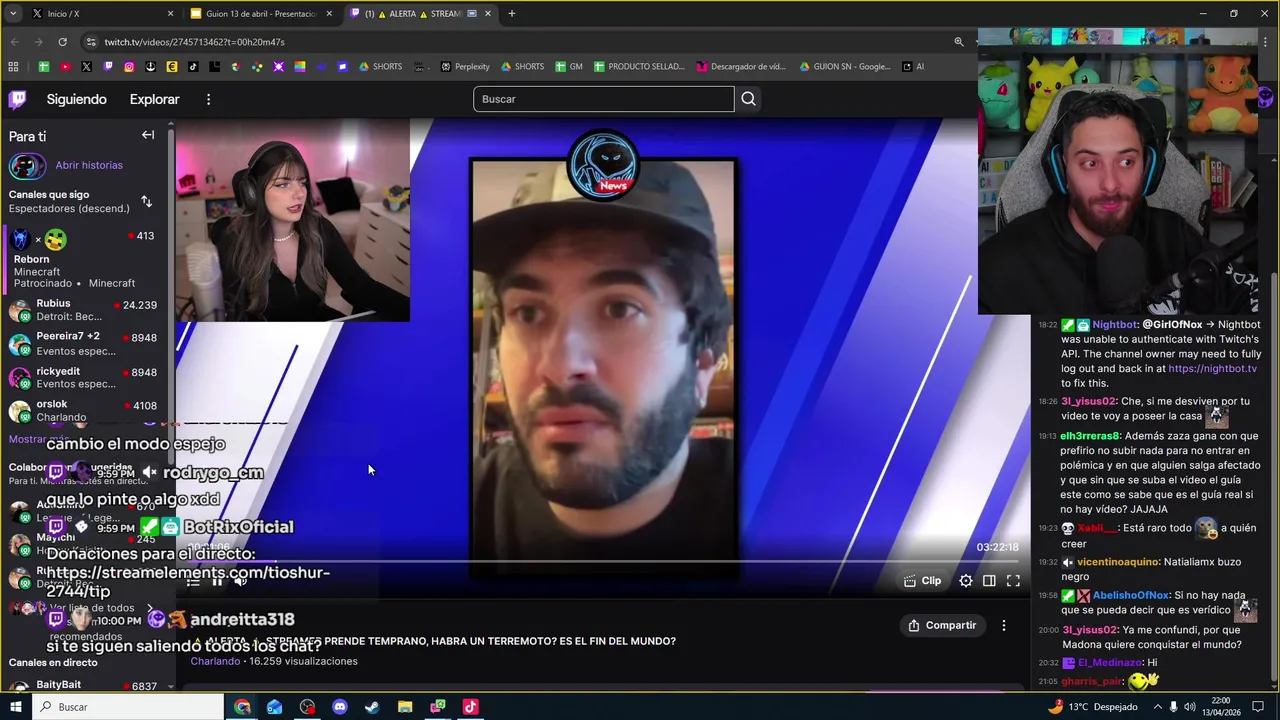The image size is (1280, 720).
Task: Open the Peereira7 +2 channel entry
Action: click(x=85, y=344)
